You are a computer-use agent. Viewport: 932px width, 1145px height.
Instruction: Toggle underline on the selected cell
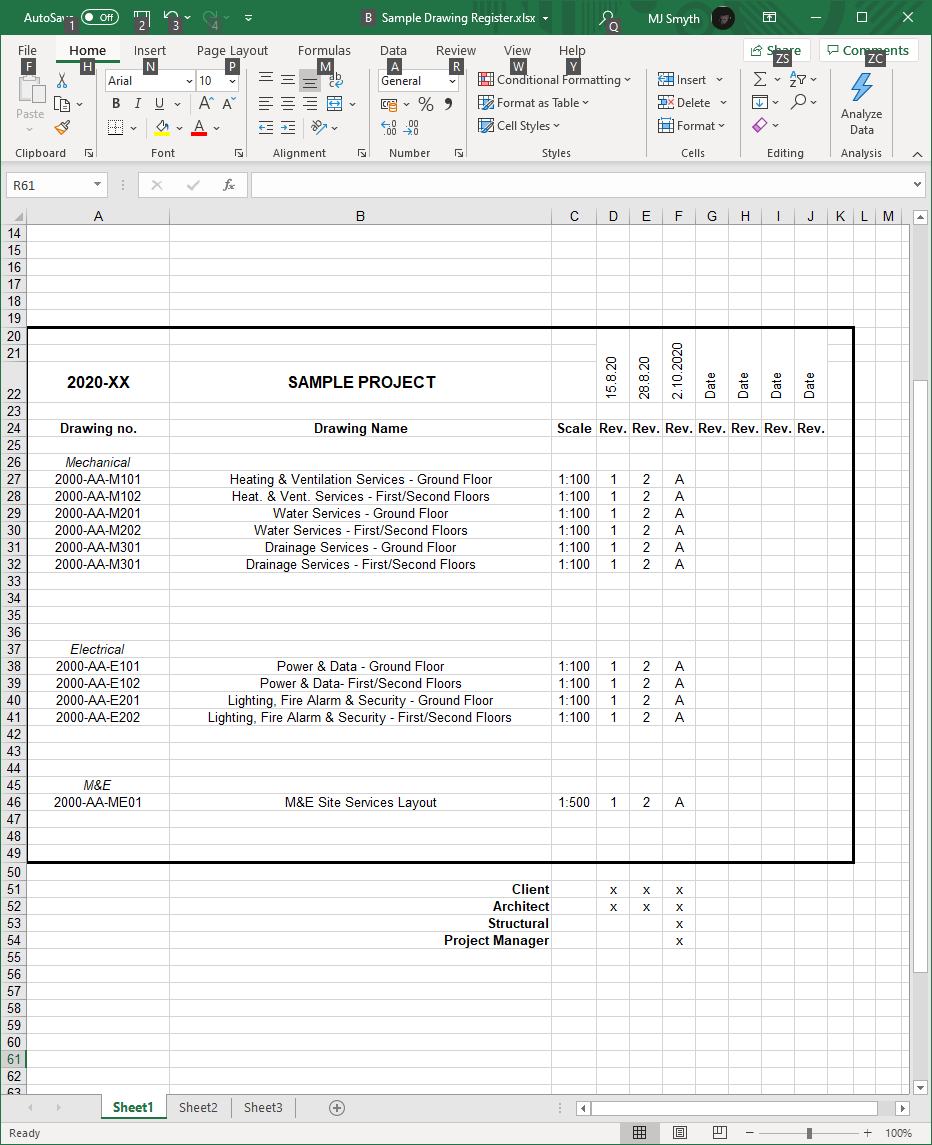pyautogui.click(x=158, y=103)
